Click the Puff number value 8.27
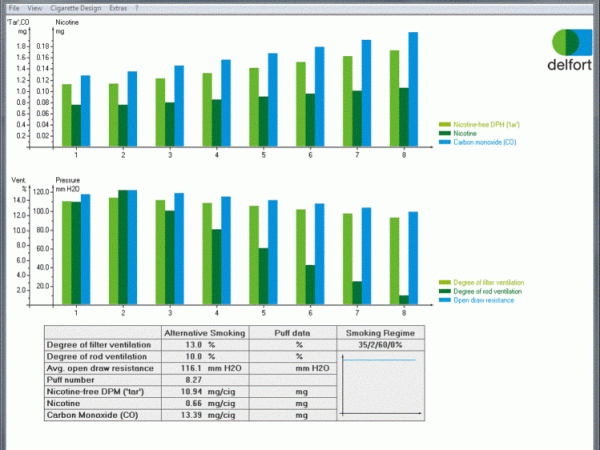 193,379
